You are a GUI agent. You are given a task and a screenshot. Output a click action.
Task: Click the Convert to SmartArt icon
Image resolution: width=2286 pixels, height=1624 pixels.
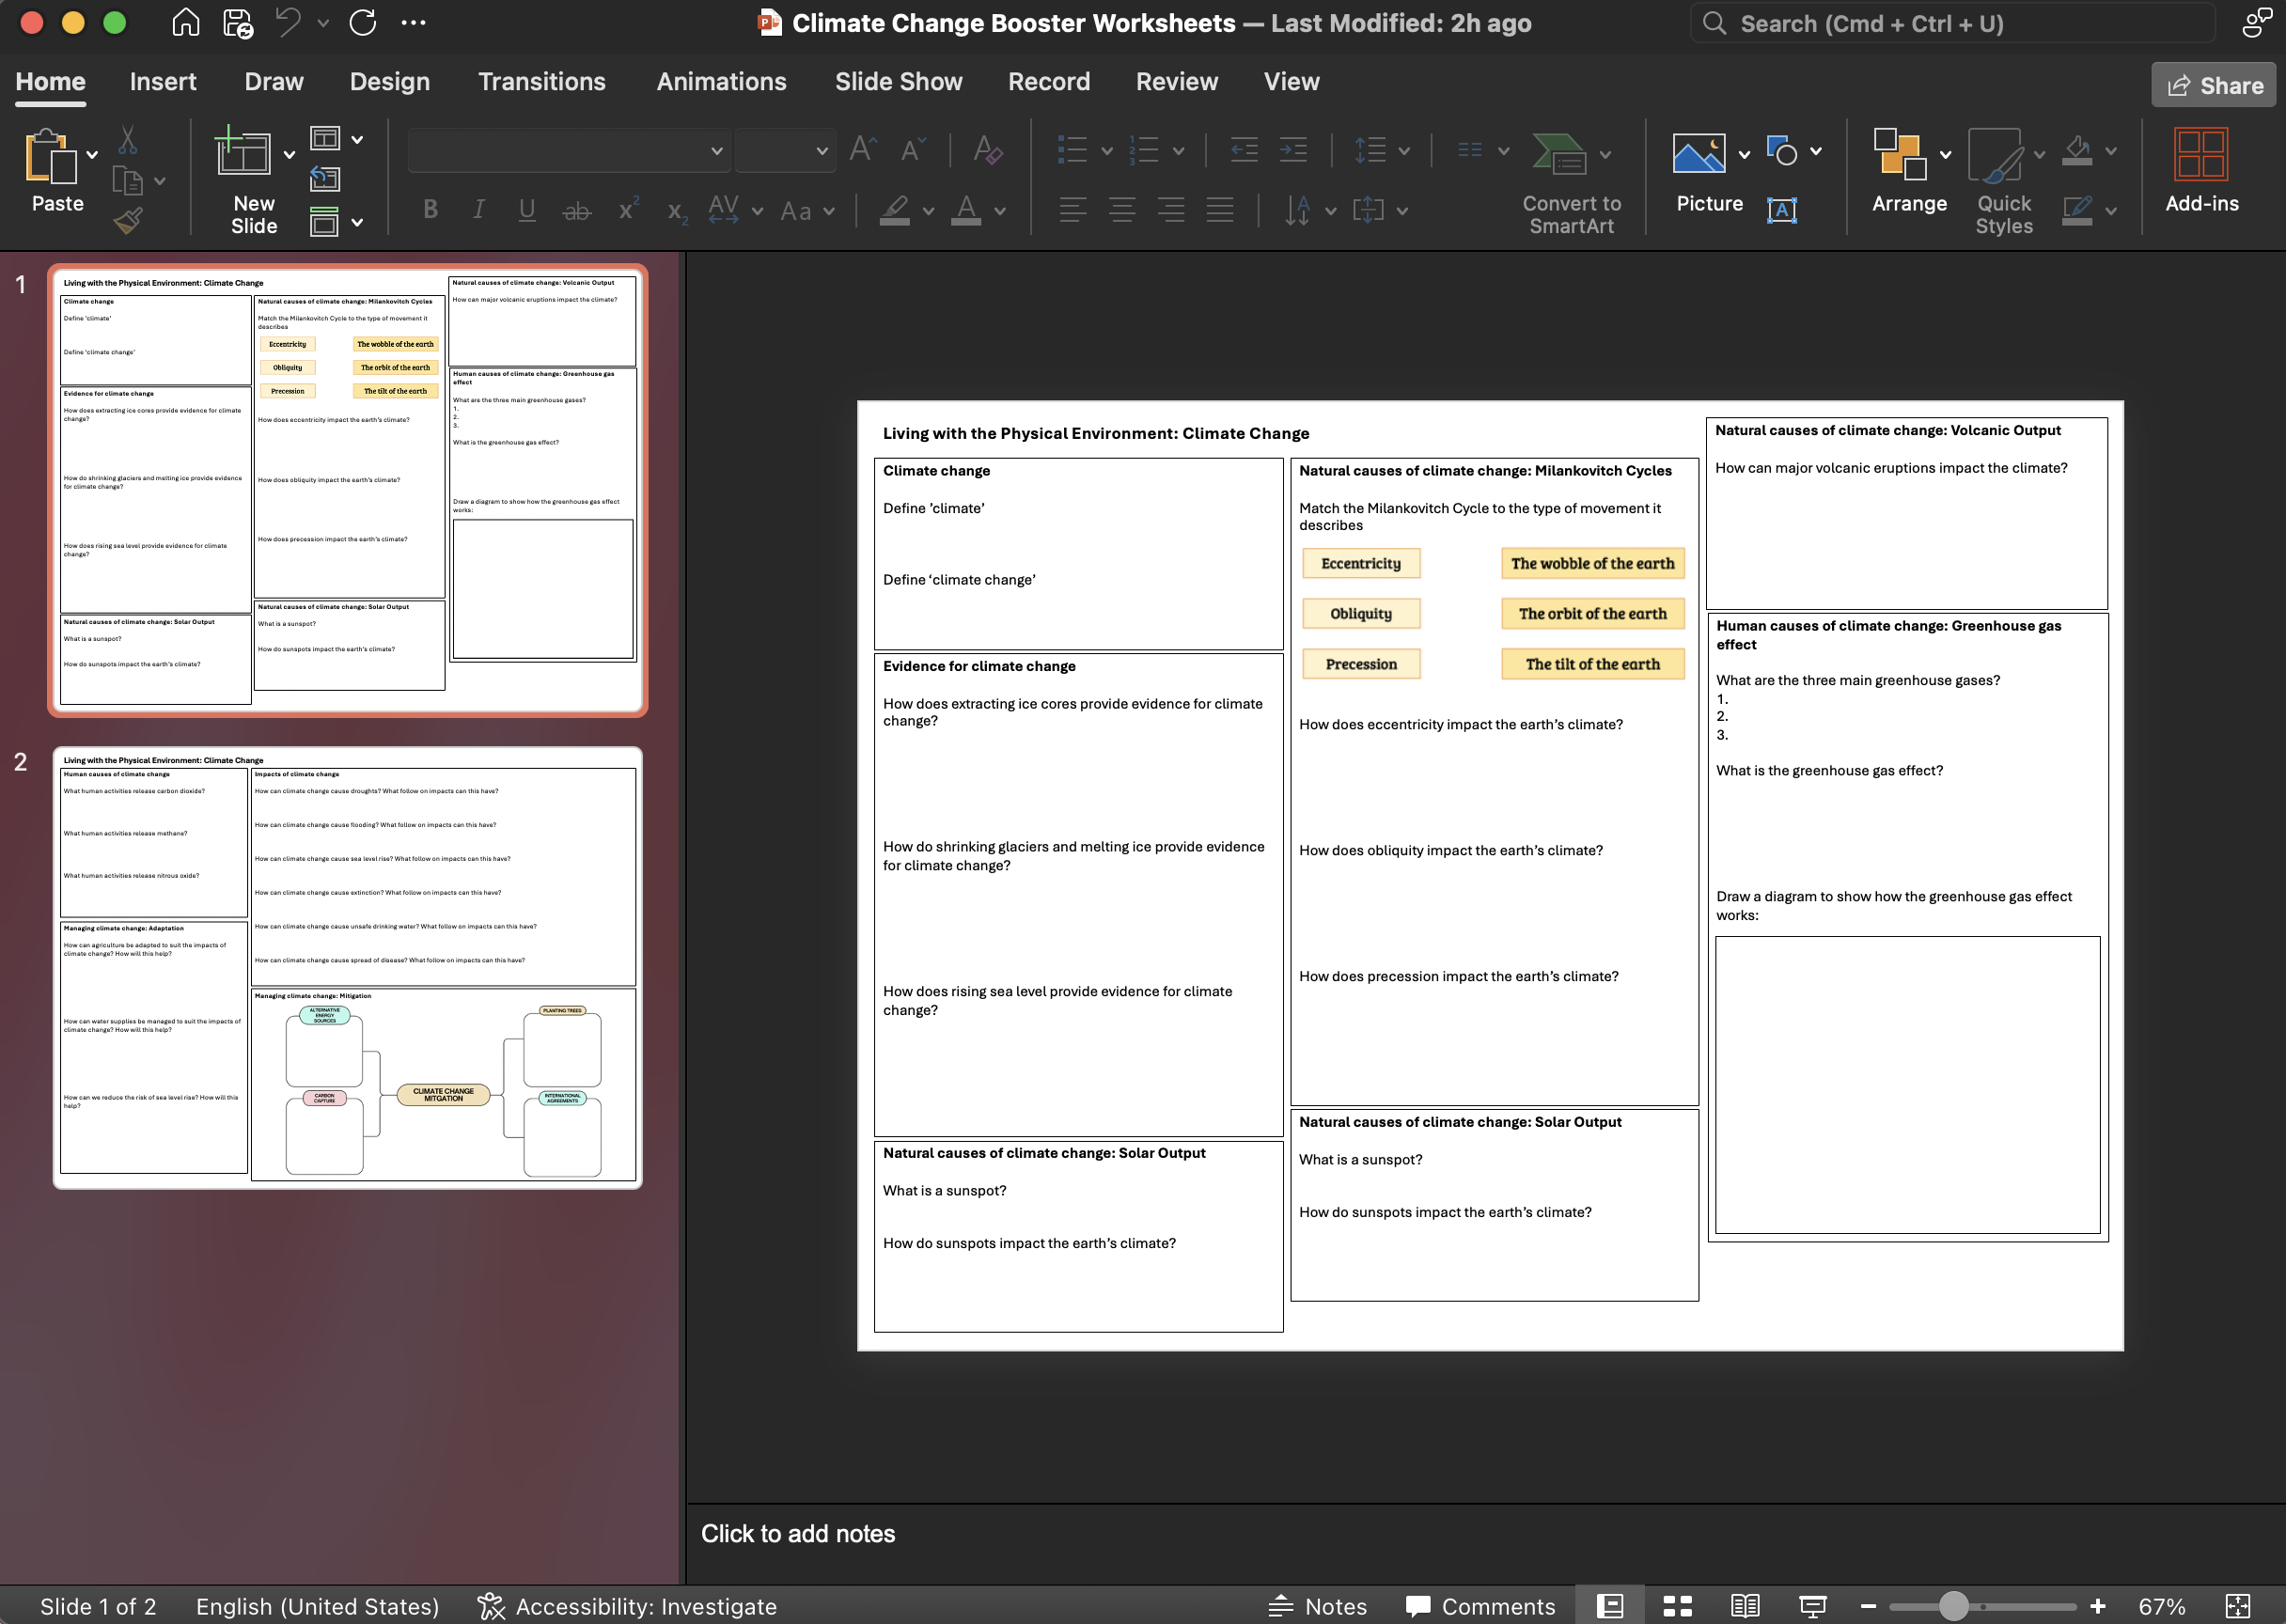pyautogui.click(x=1559, y=154)
